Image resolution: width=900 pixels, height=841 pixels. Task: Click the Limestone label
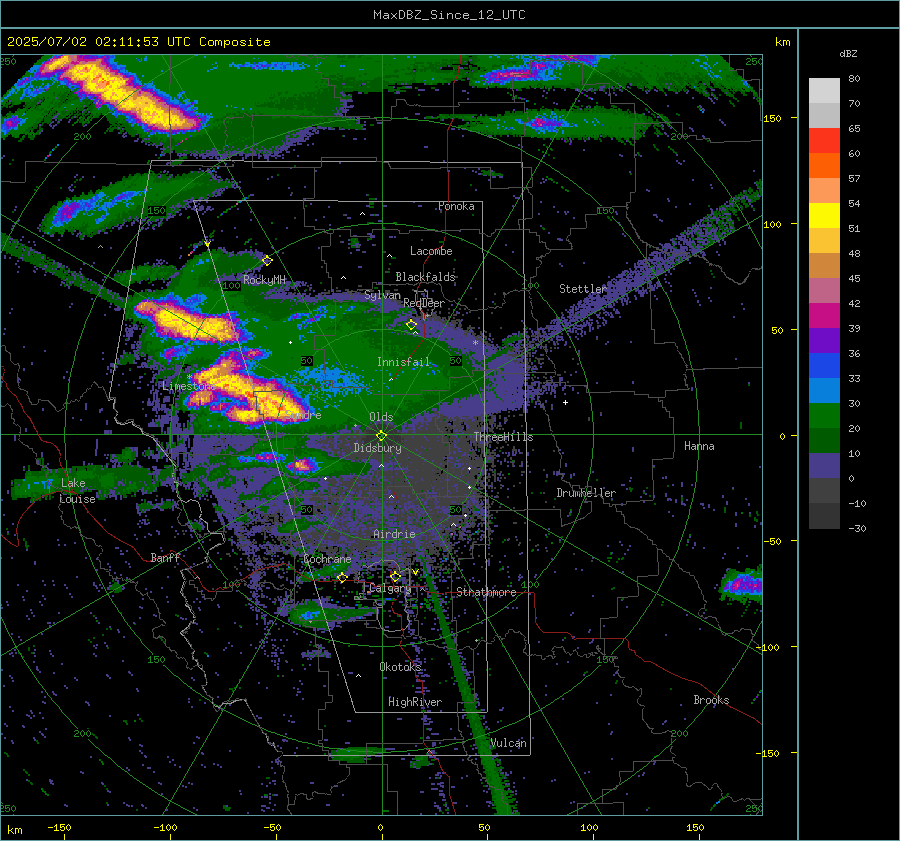(x=188, y=386)
